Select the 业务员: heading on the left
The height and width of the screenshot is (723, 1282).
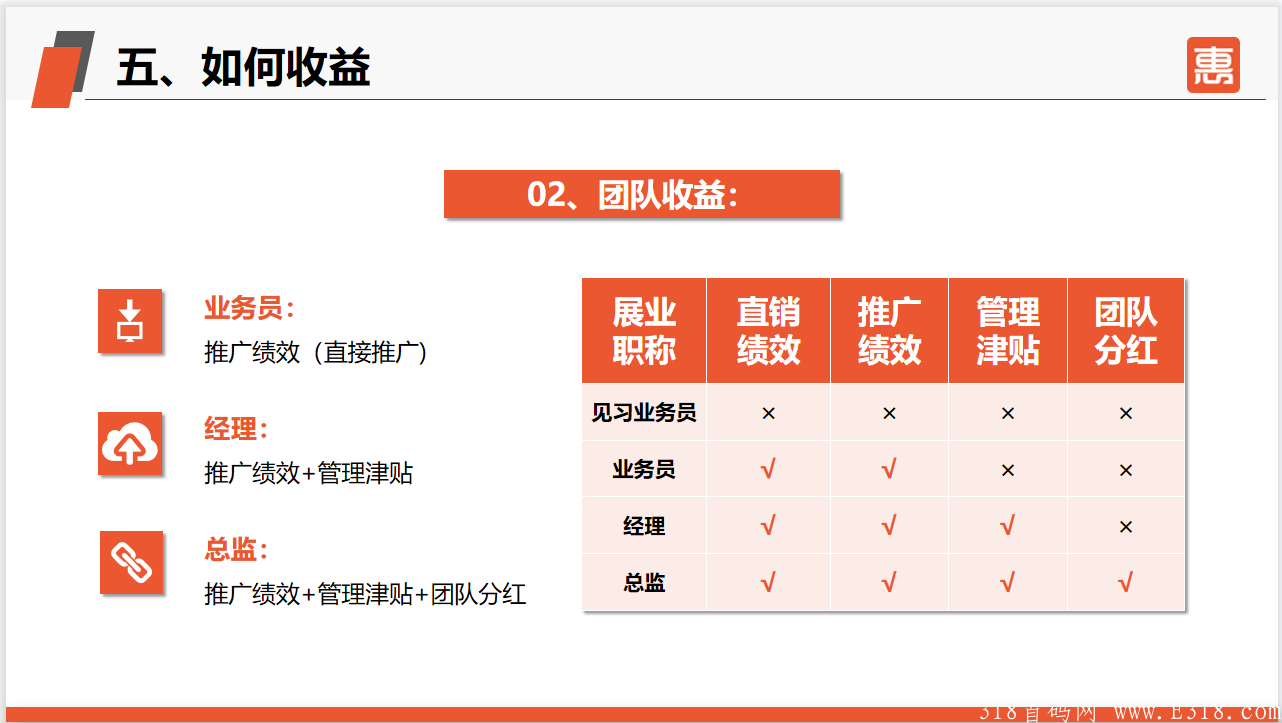click(x=250, y=308)
